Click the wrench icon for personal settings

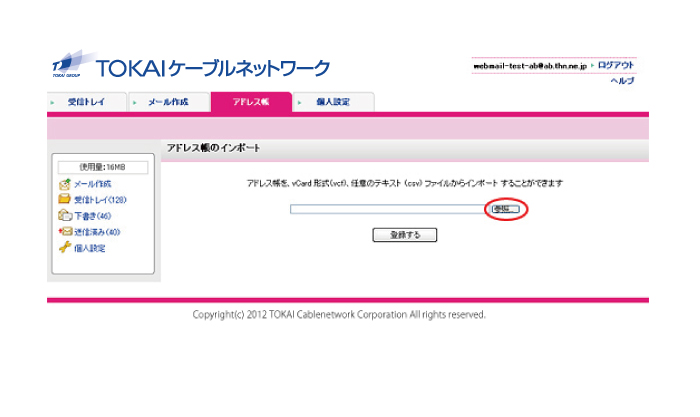point(65,247)
